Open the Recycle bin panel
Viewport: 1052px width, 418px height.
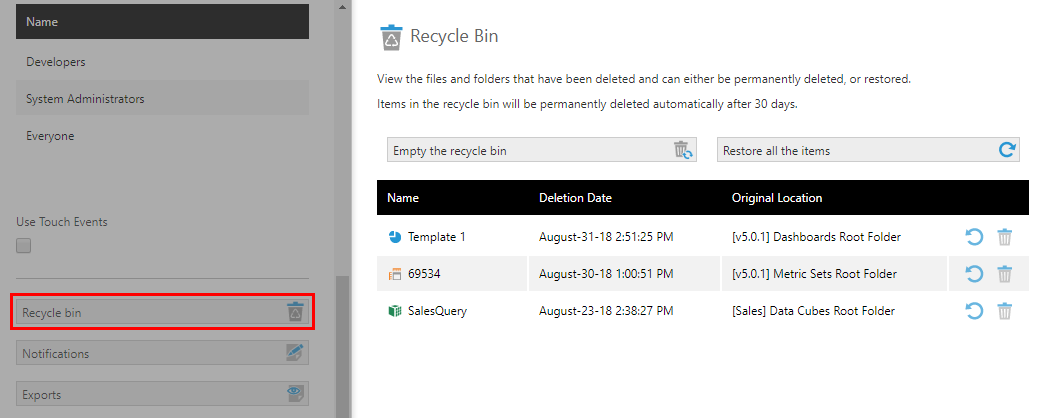click(x=162, y=312)
